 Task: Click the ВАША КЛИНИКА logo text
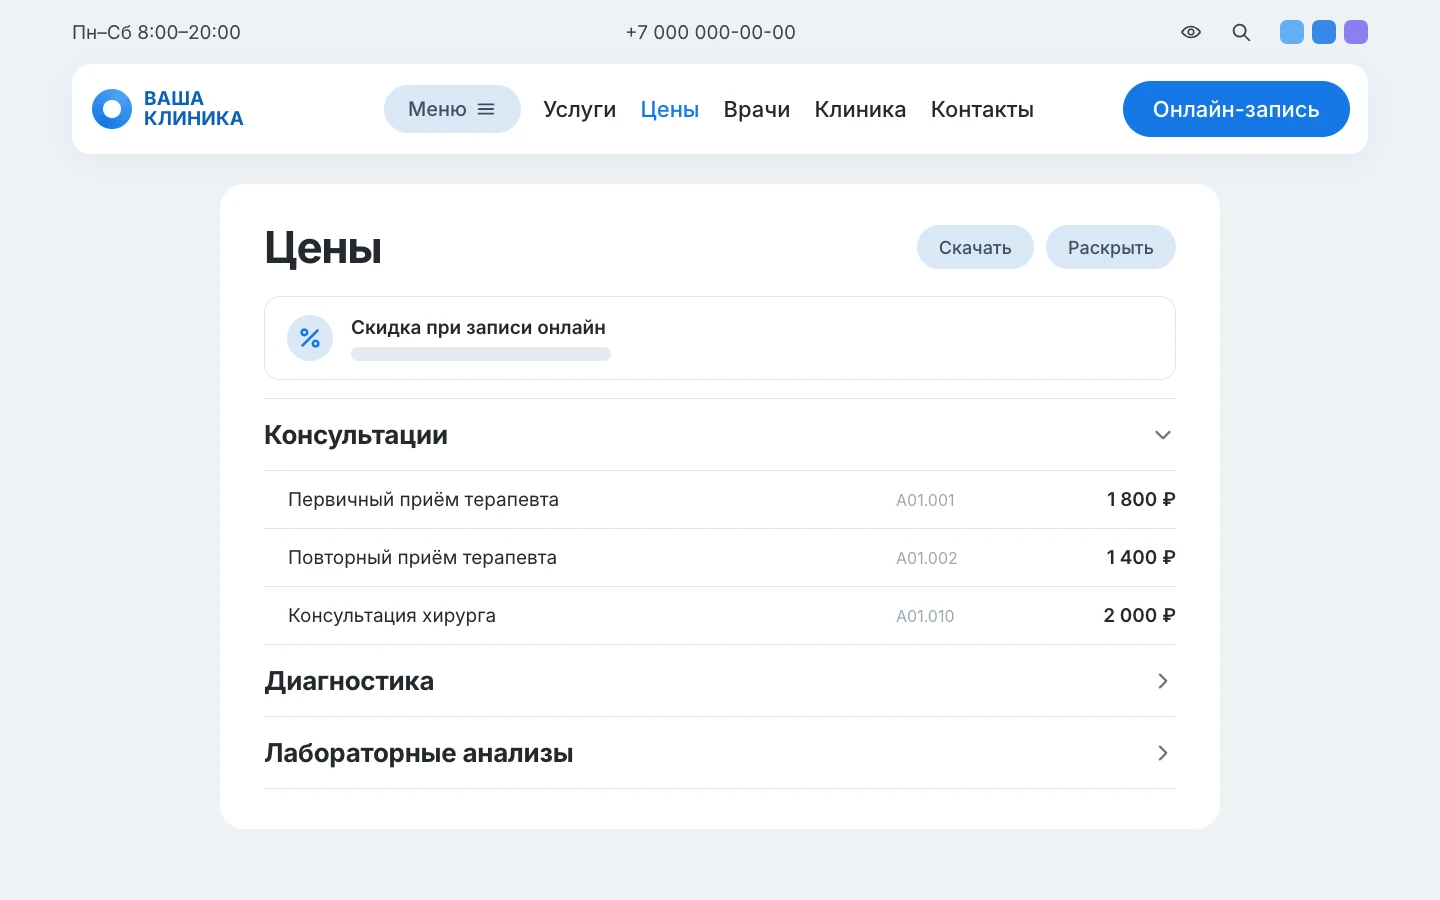tap(193, 108)
